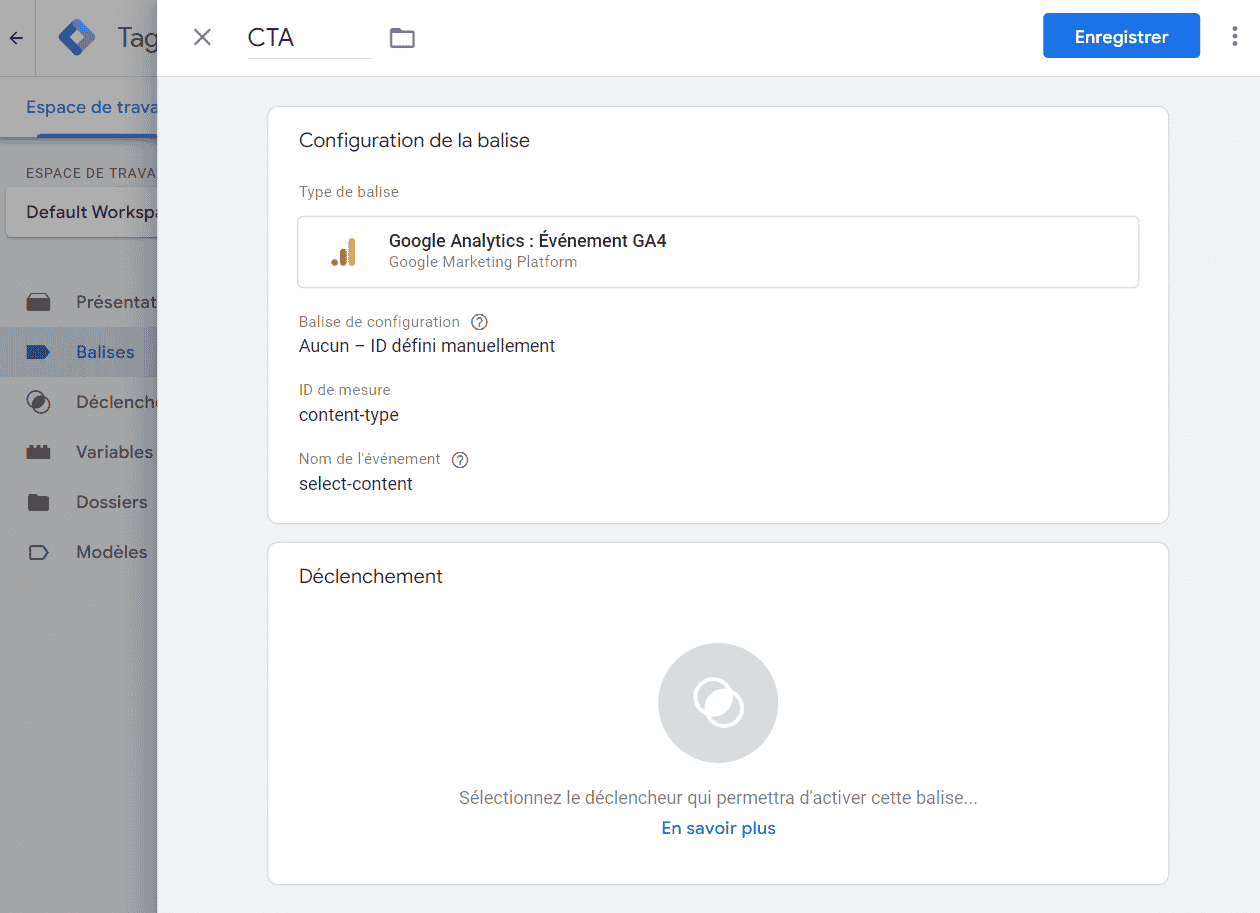Click the Google Tag Manager logo
This screenshot has width=1260, height=913.
pos(77,38)
